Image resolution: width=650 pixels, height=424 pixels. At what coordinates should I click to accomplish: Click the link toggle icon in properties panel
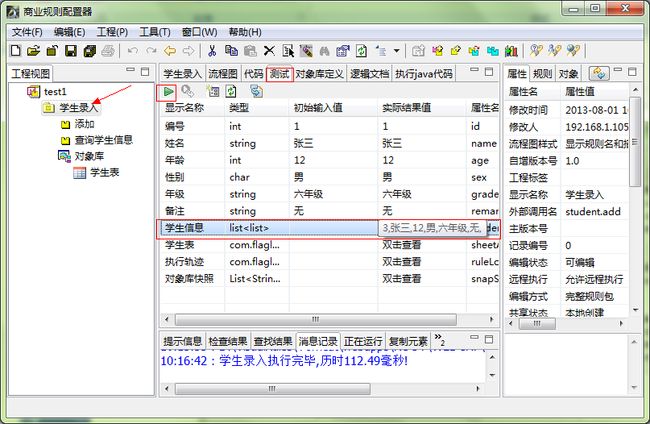[x=599, y=74]
